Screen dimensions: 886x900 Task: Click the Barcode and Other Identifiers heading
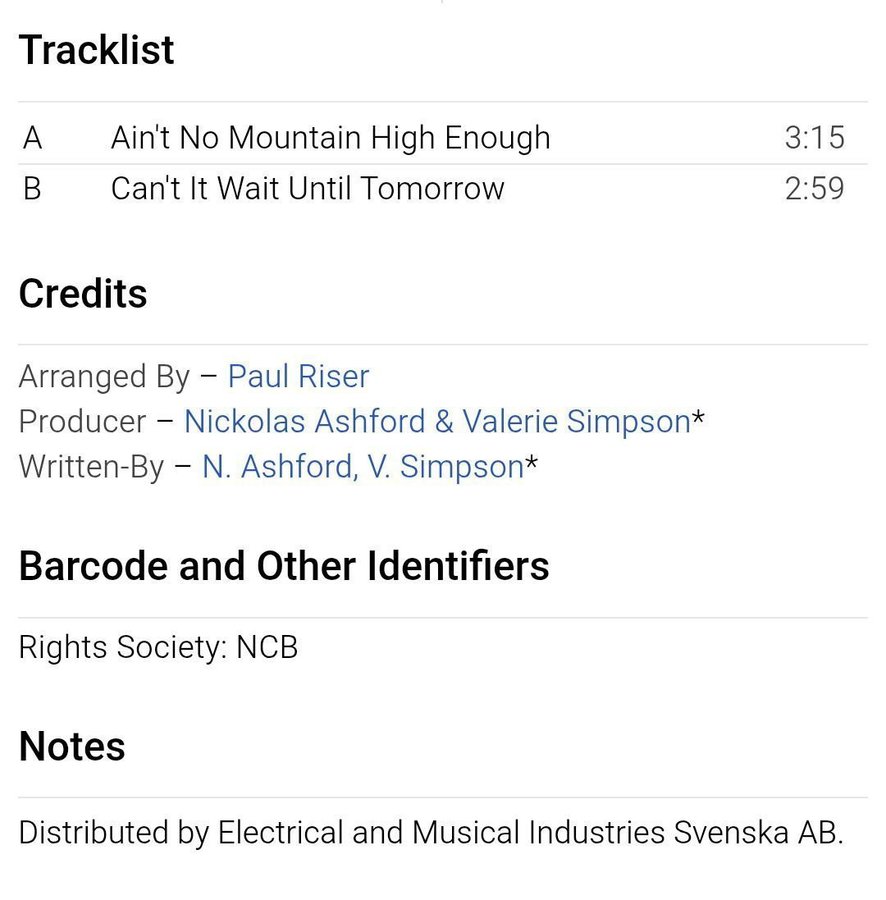tap(284, 566)
